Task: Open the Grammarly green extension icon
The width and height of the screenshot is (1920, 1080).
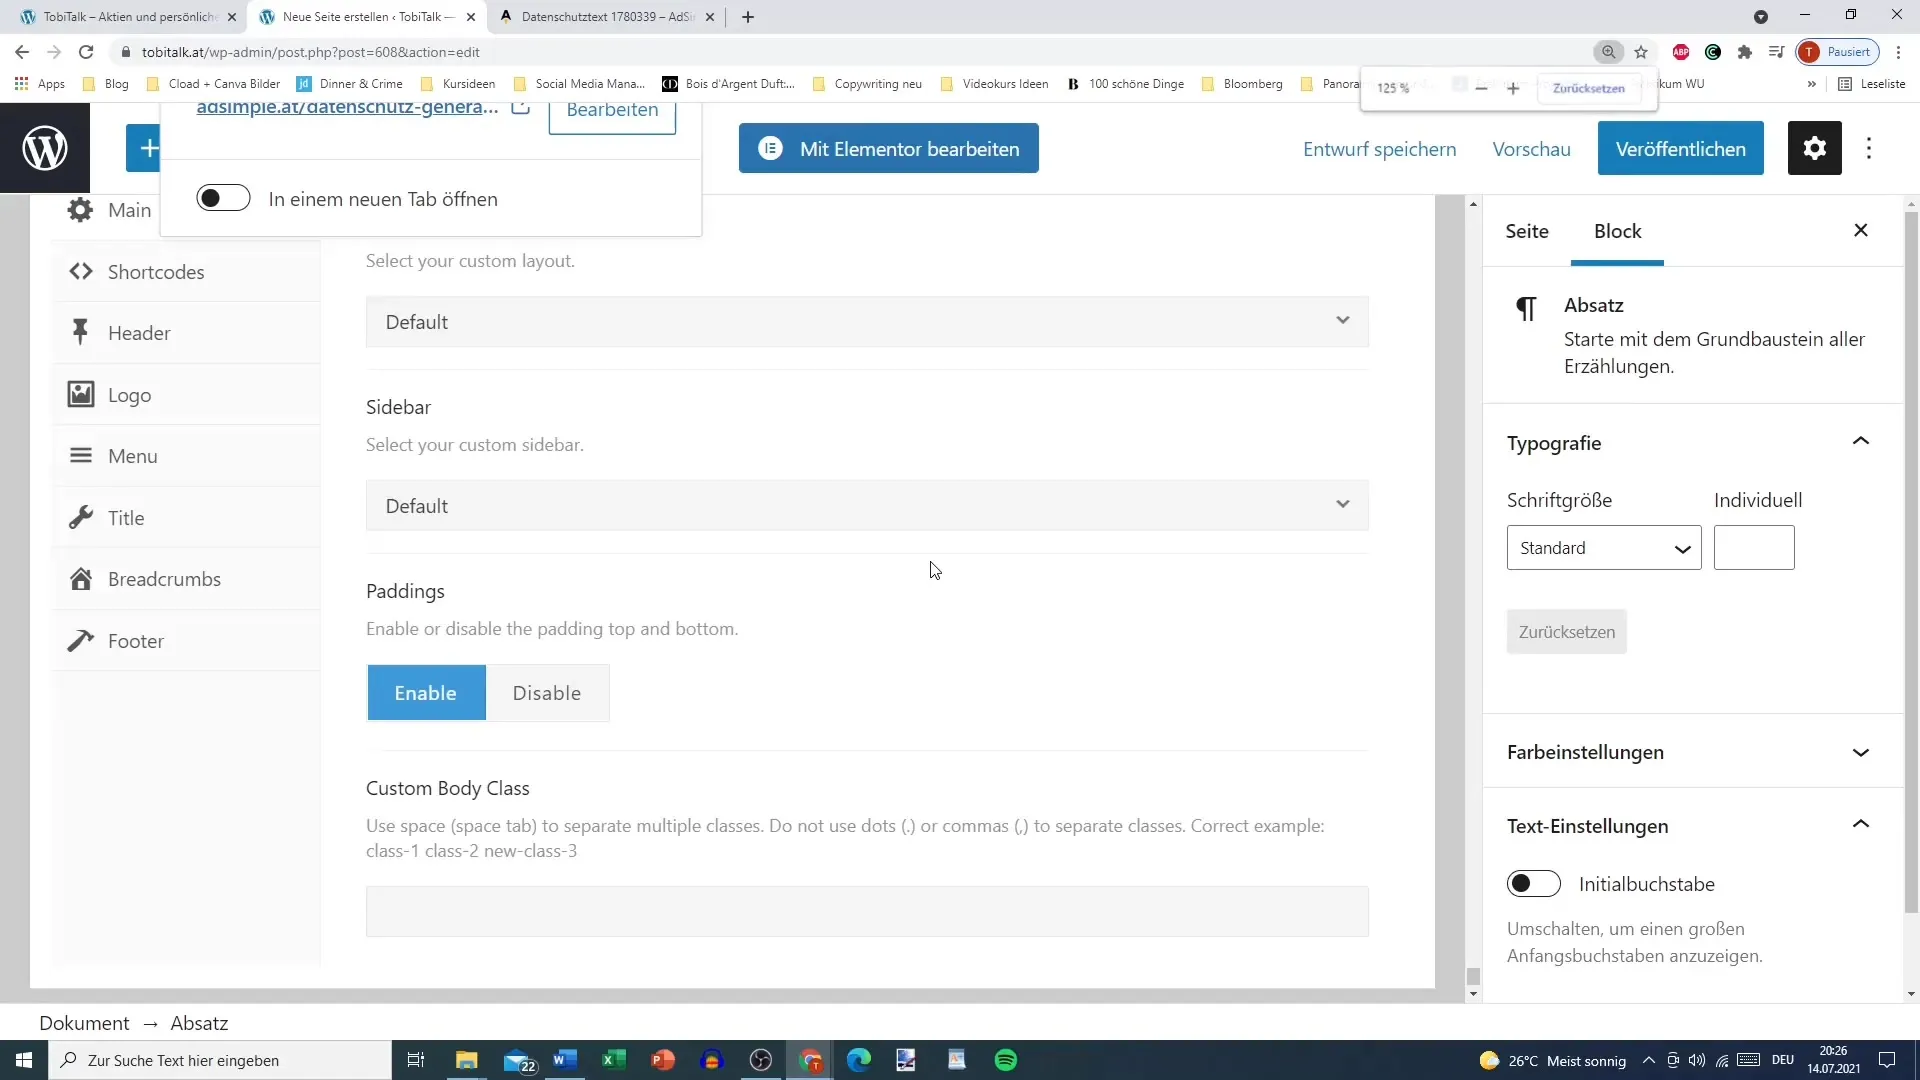Action: [x=1713, y=52]
